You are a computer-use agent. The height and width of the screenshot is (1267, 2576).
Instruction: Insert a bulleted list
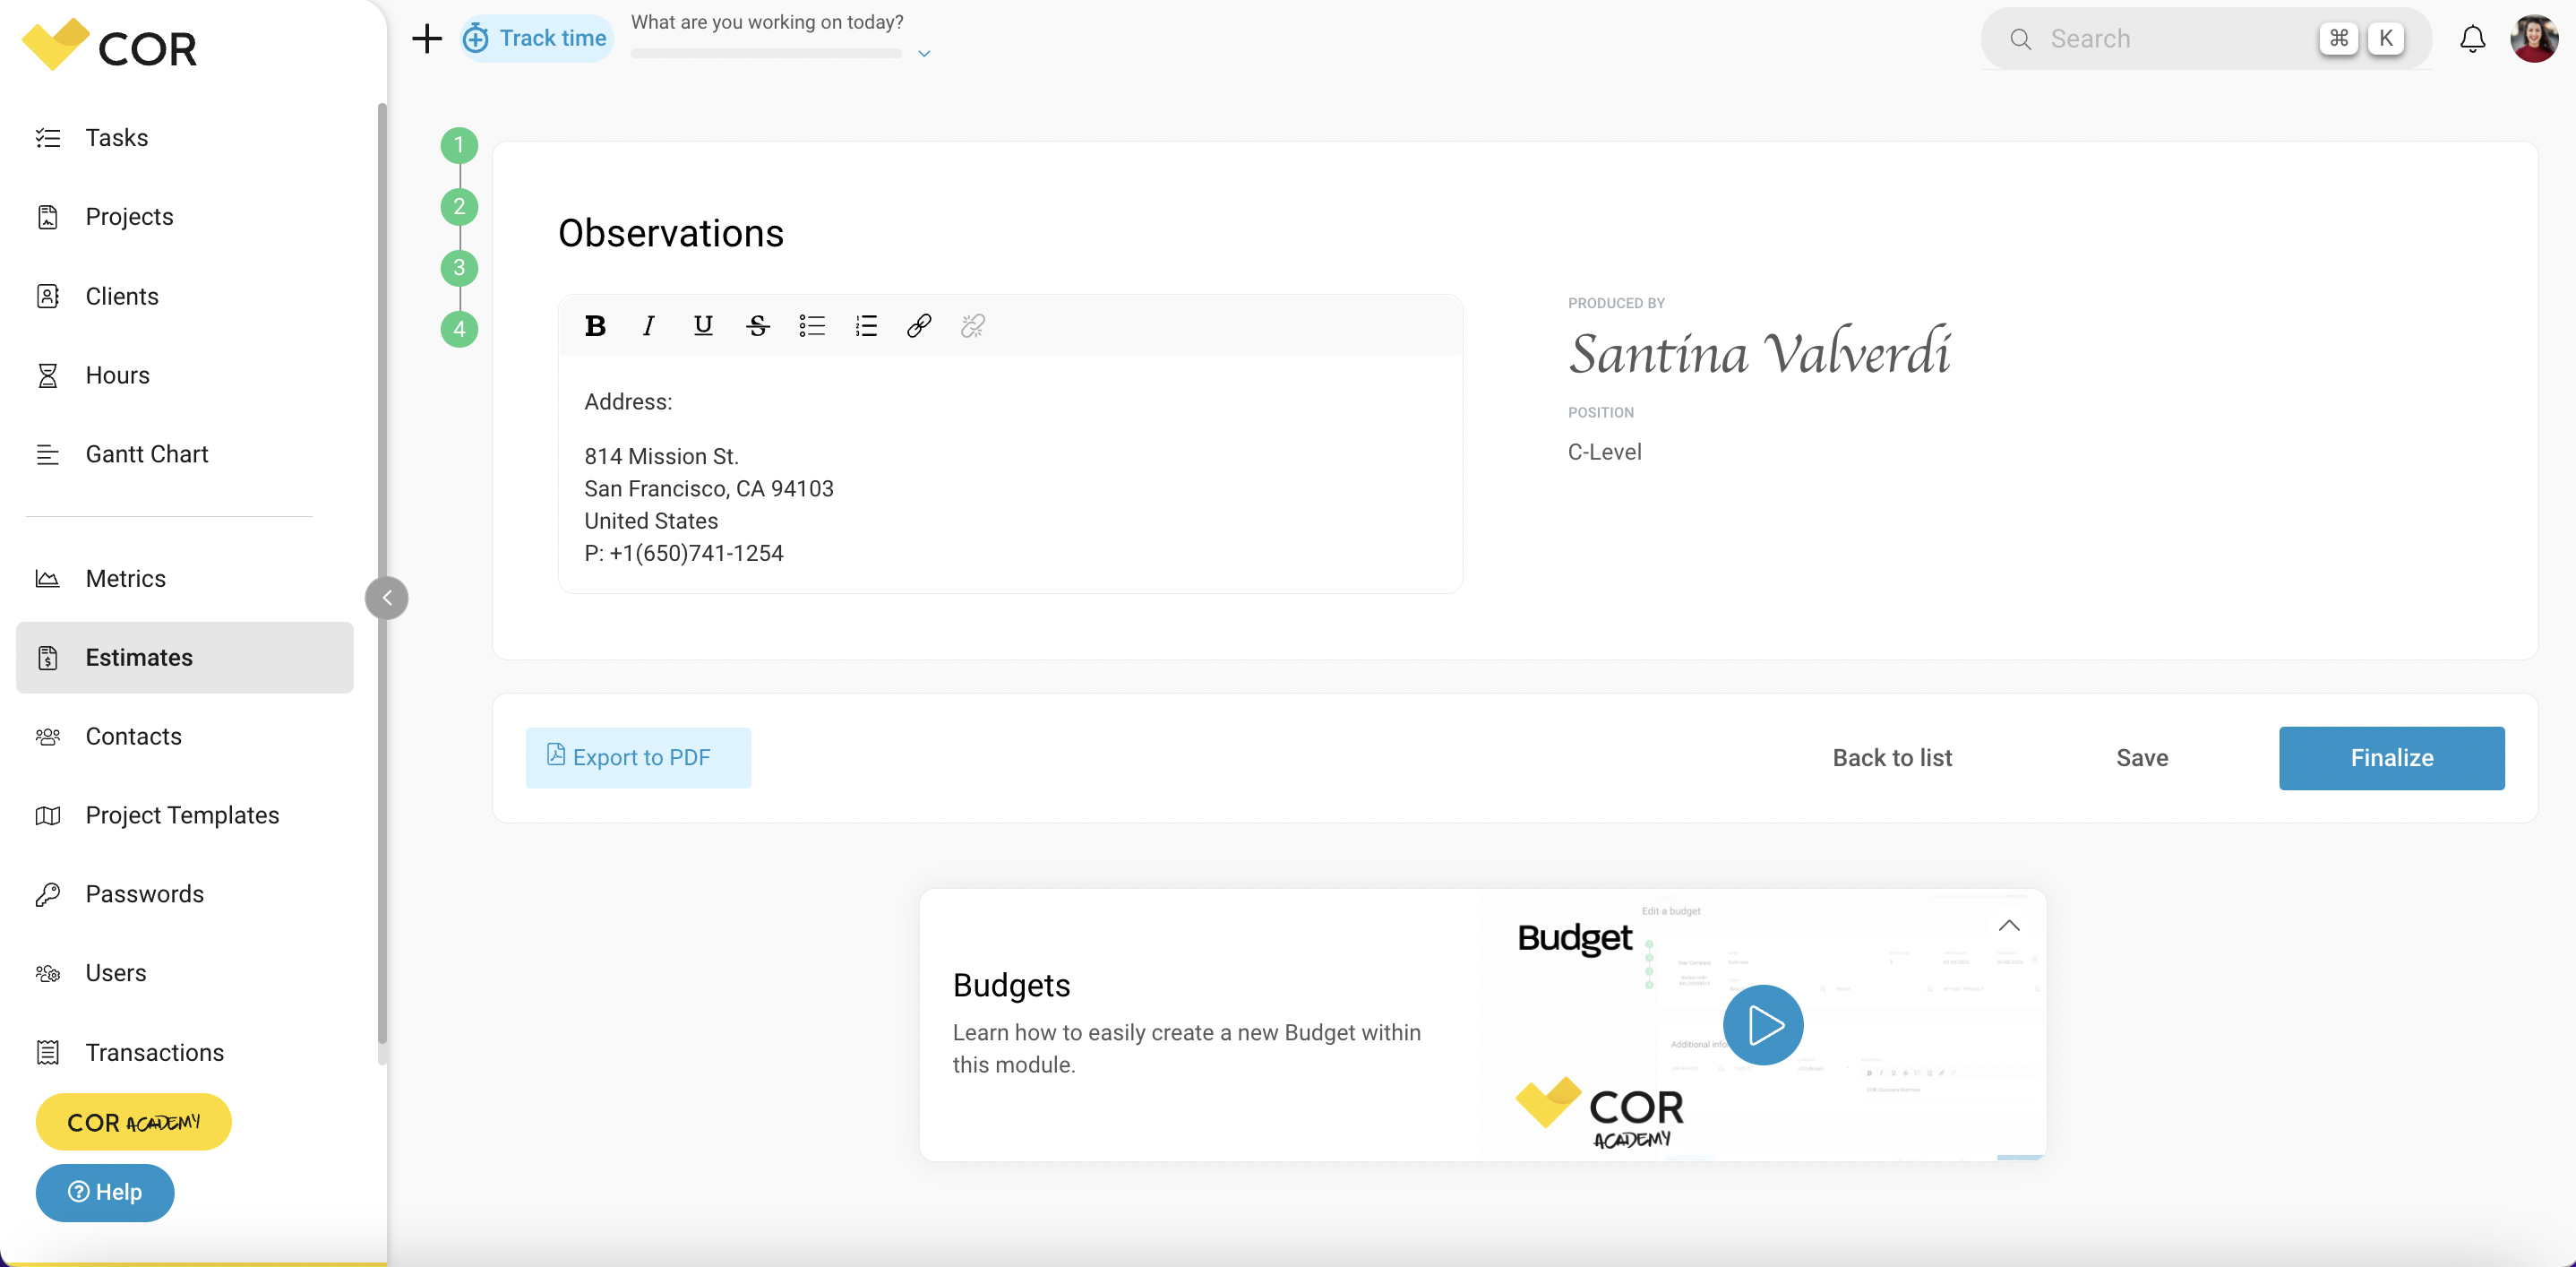point(811,325)
